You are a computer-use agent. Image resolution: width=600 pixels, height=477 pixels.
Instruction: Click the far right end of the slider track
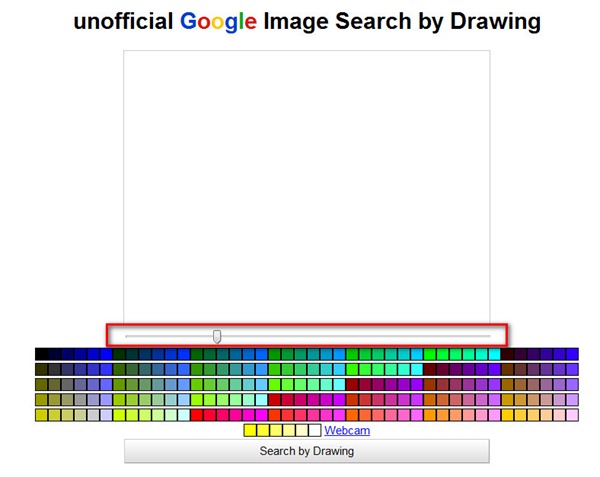[489, 336]
